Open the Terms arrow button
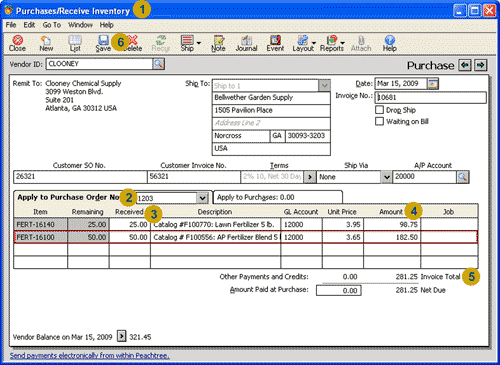The width and height of the screenshot is (500, 365). click(x=310, y=177)
